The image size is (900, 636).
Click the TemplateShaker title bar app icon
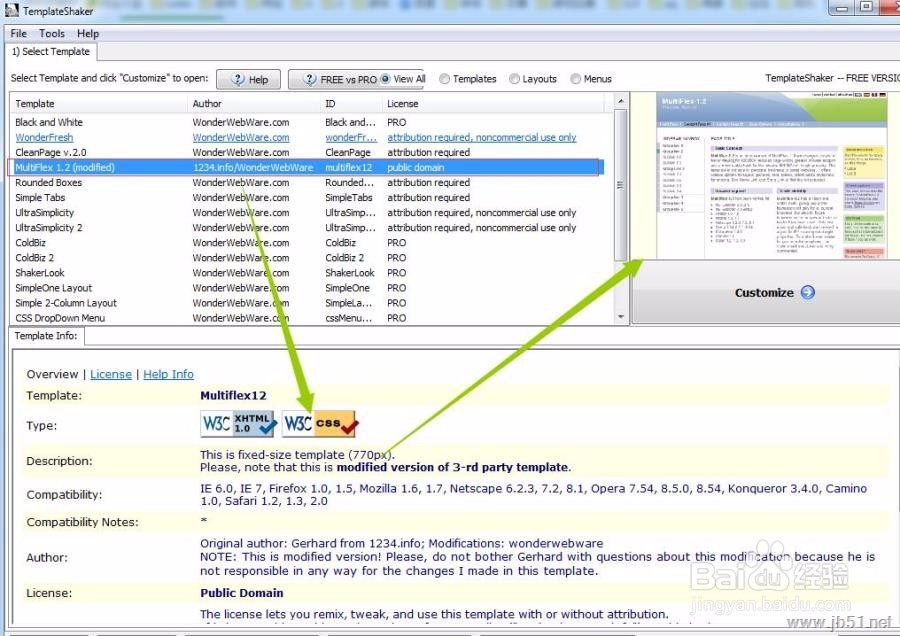(11, 10)
